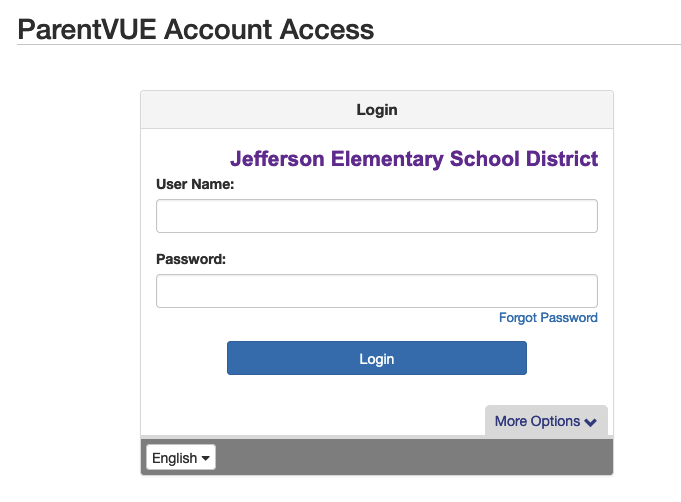The height and width of the screenshot is (502, 681).
Task: Expand the More Options section
Action: 546,421
